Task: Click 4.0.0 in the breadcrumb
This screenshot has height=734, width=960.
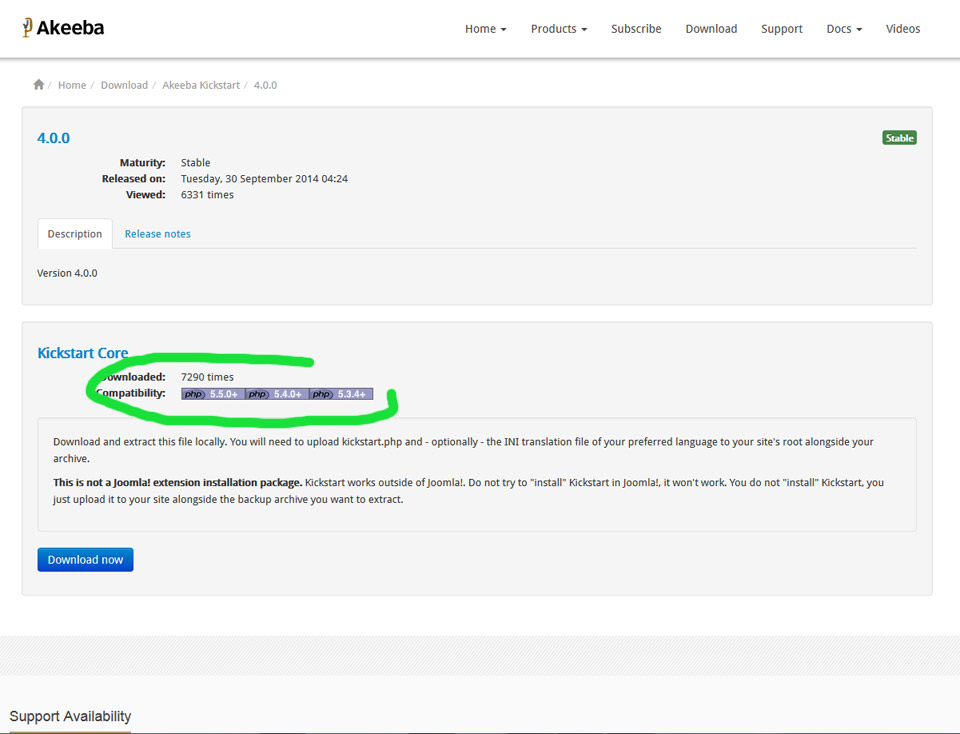Action: [x=265, y=85]
